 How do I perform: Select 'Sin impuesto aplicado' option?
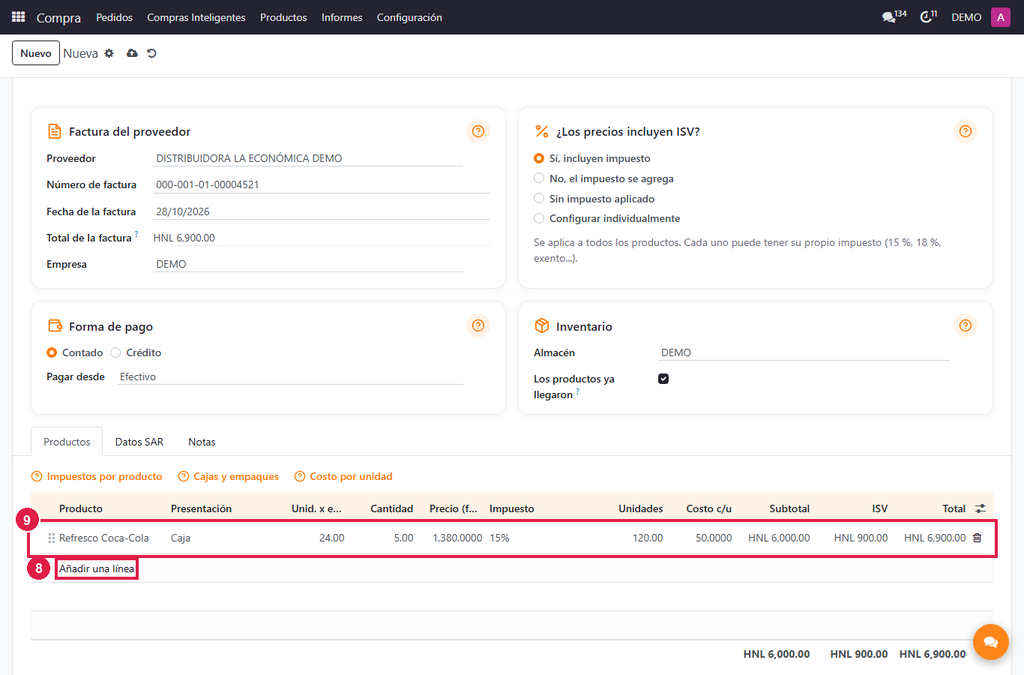(539, 198)
